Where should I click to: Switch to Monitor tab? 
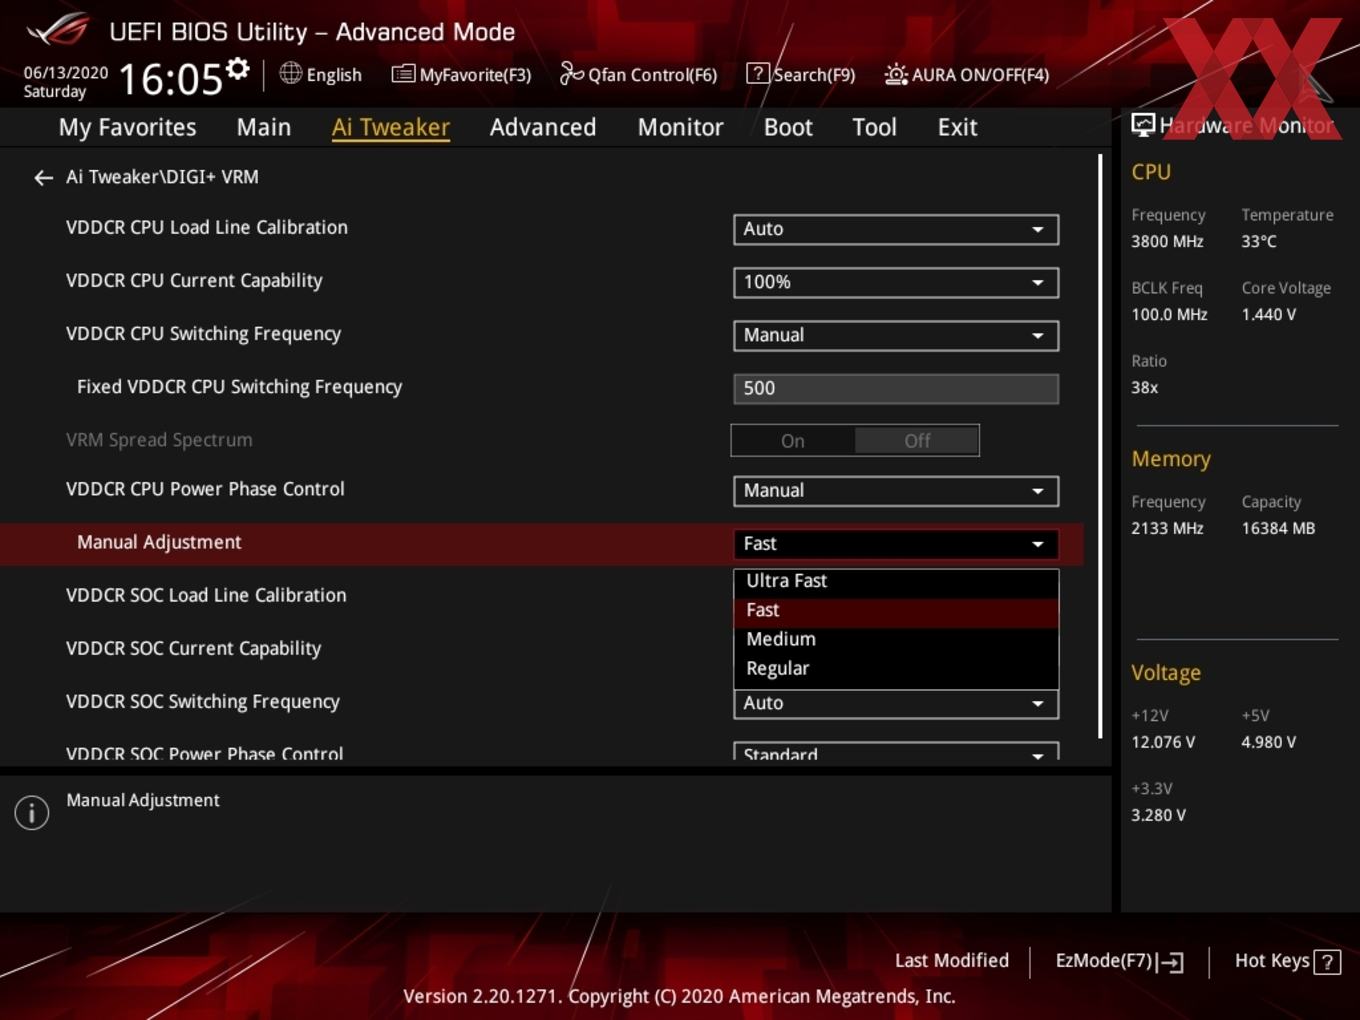click(680, 128)
